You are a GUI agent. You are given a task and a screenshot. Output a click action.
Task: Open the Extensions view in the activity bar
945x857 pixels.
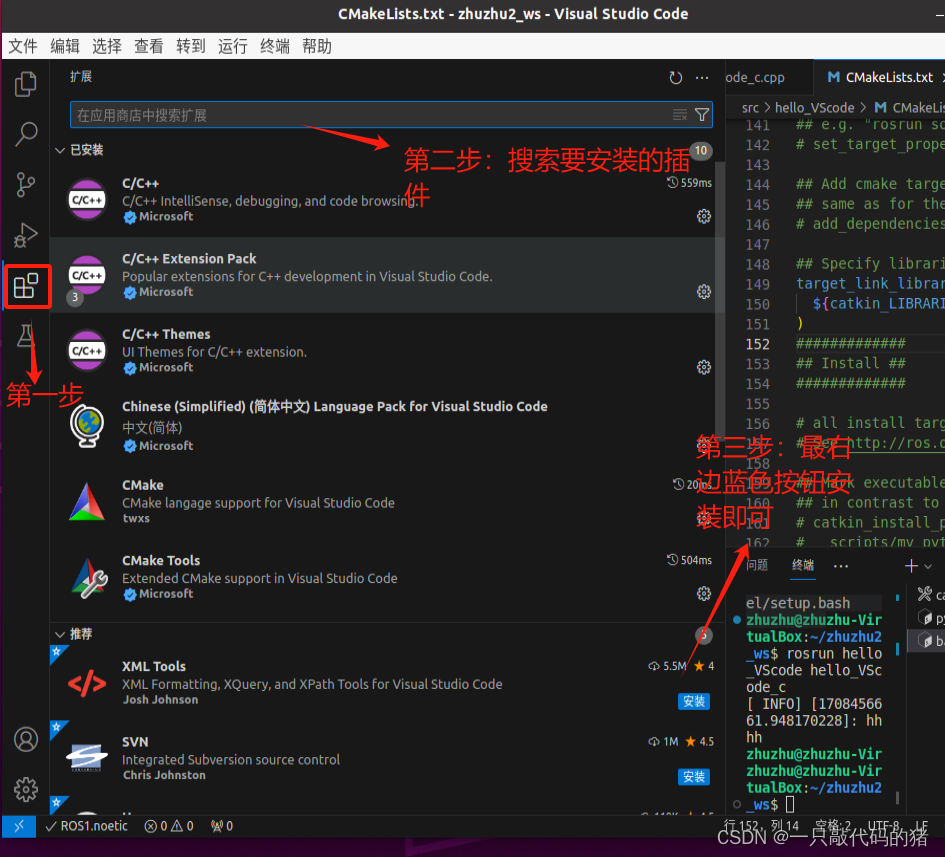pos(24,287)
